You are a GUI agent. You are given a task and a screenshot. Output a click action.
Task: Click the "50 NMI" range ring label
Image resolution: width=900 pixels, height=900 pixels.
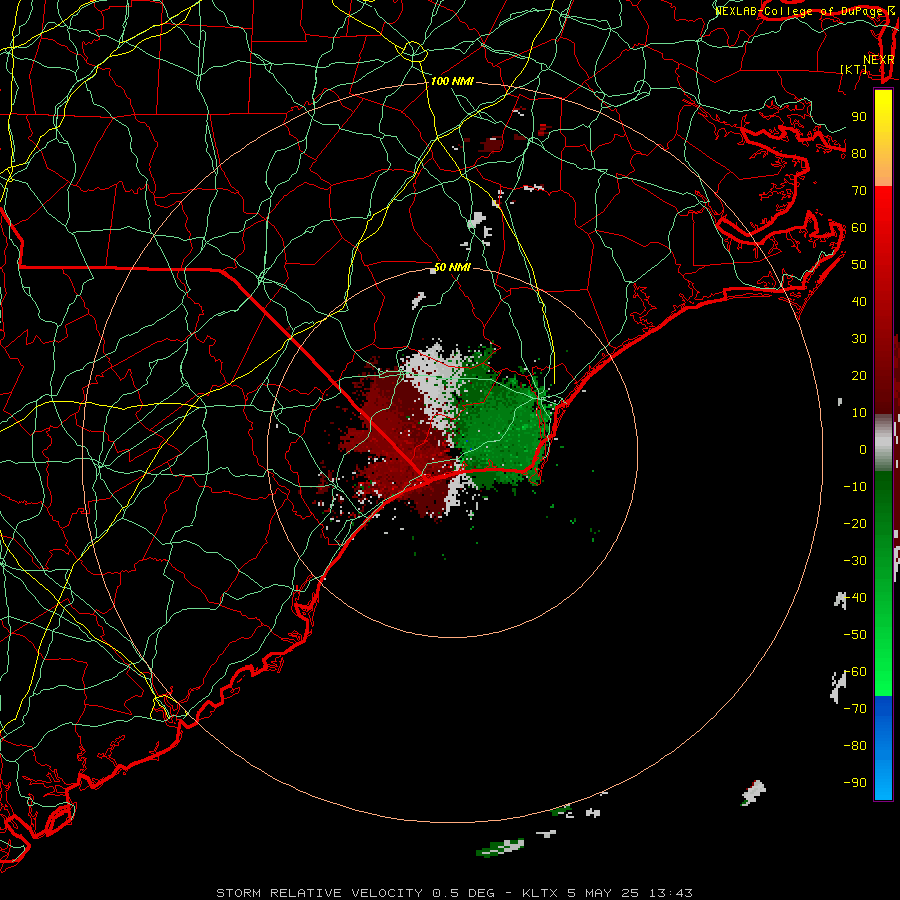(x=452, y=267)
